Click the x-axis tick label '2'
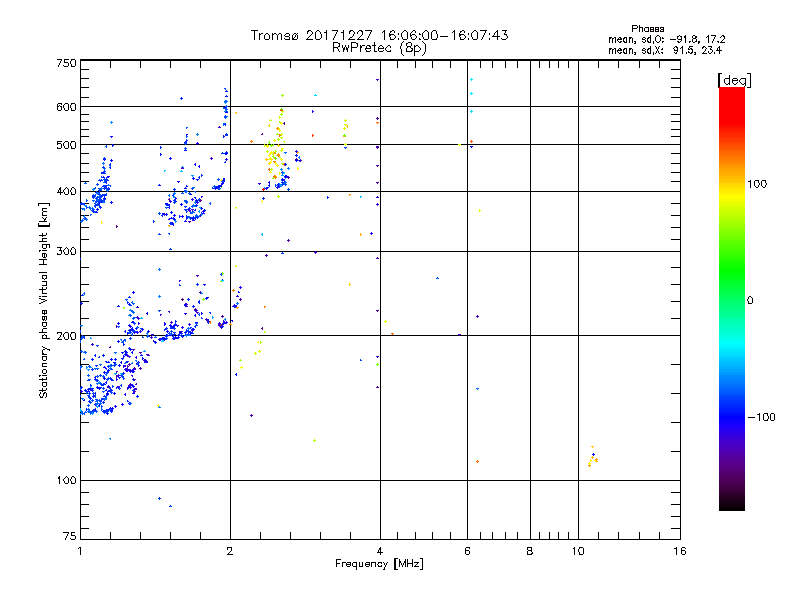Screen dimensions: 800x600 pos(230,551)
